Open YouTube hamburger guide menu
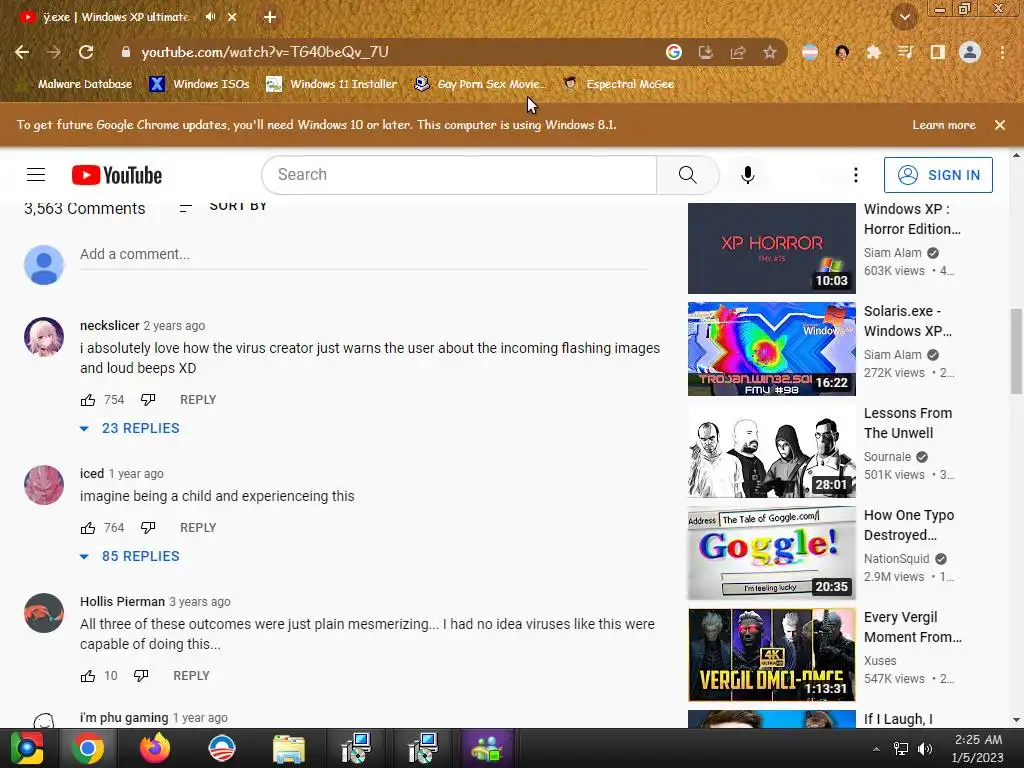 coord(36,174)
